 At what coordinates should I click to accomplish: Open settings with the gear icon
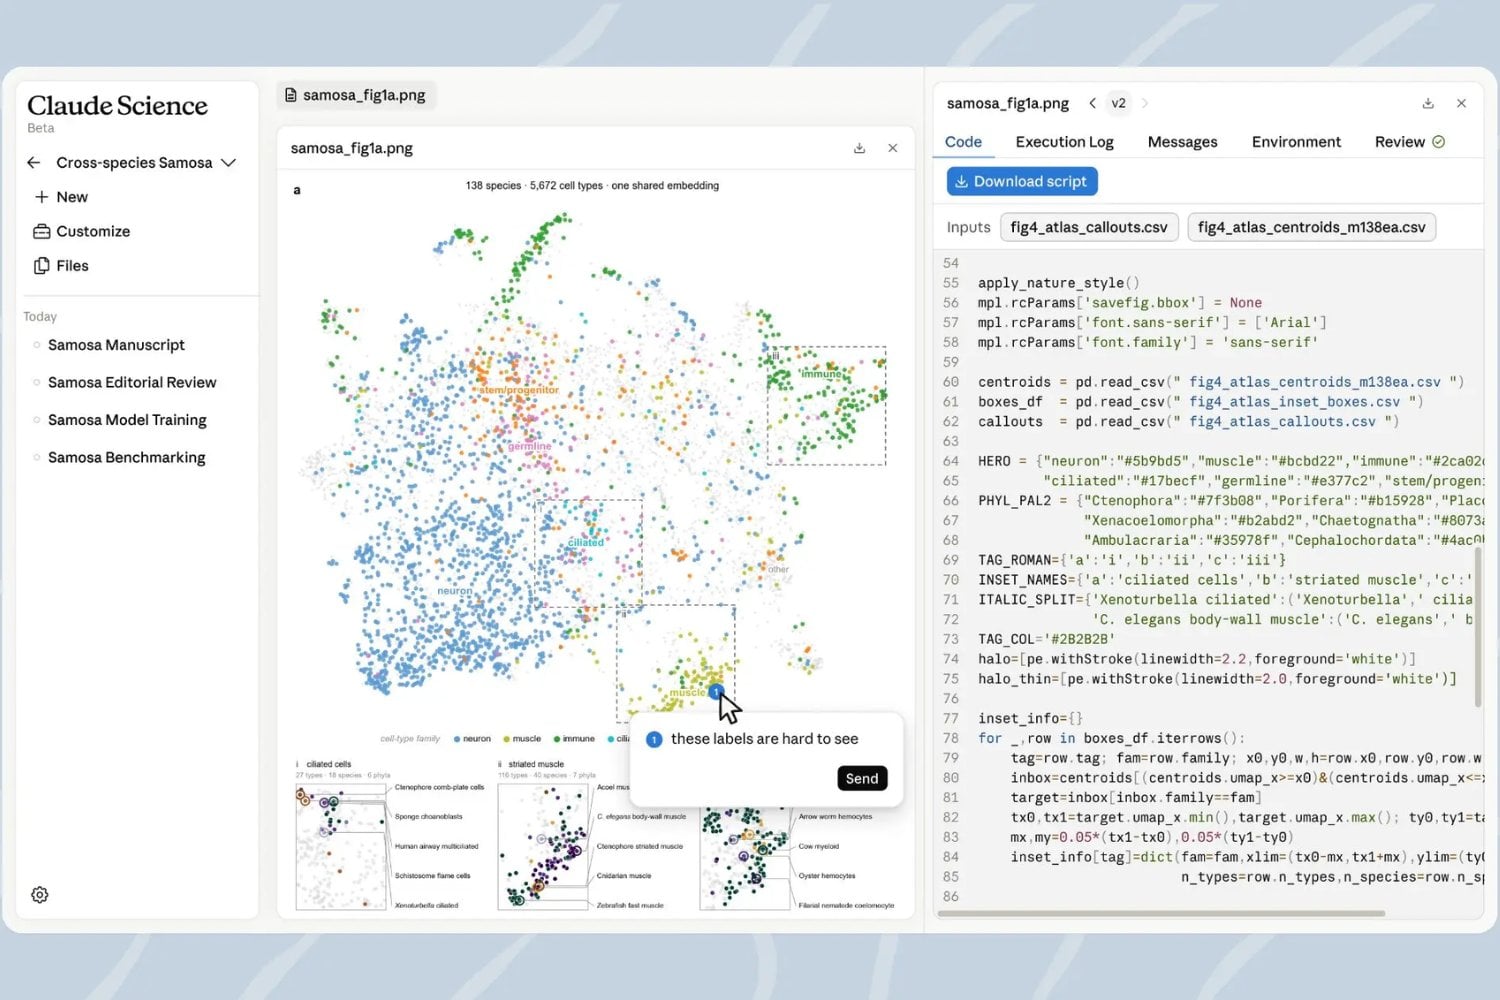(40, 895)
